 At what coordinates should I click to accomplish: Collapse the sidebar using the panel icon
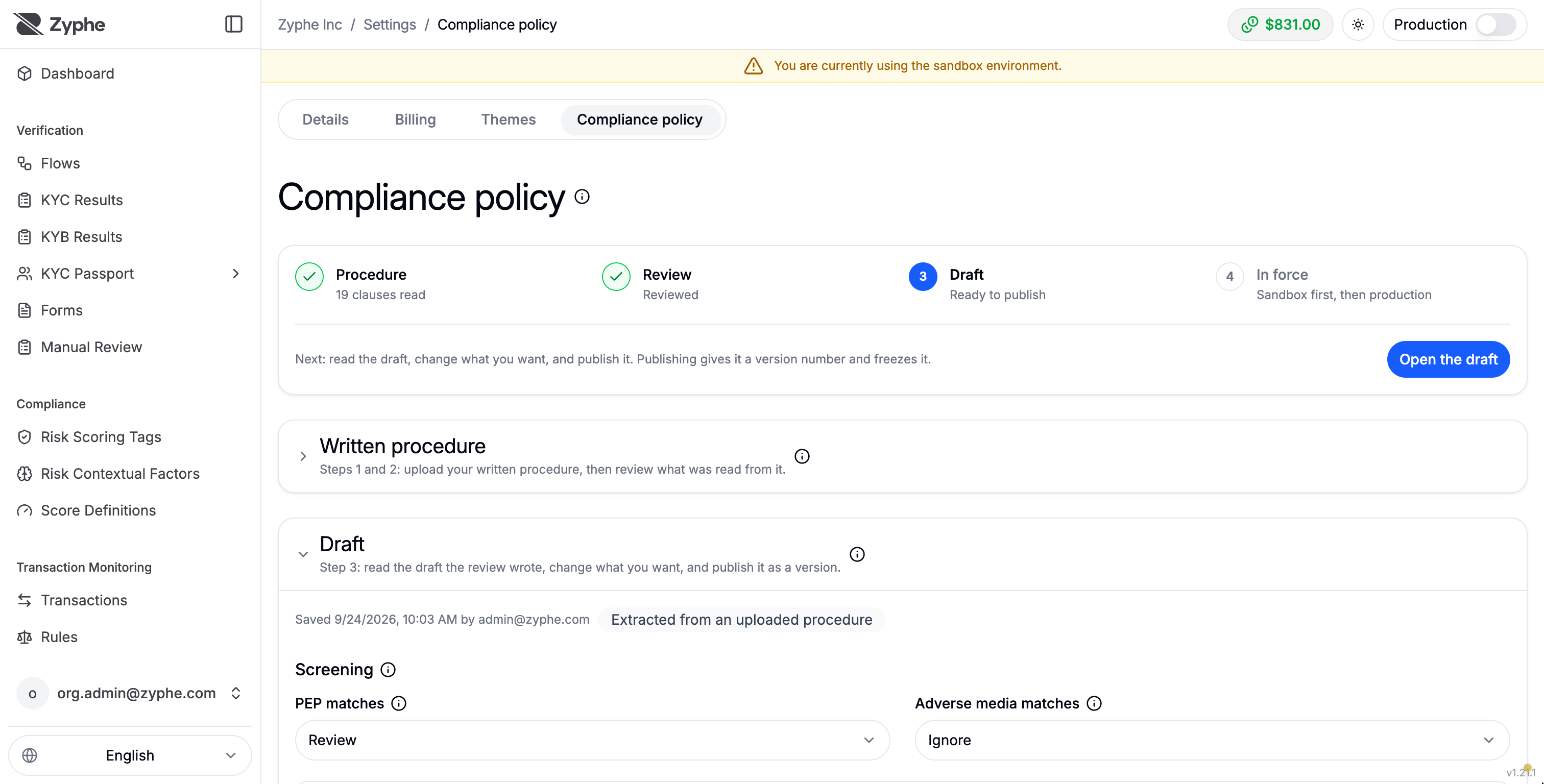click(x=234, y=24)
